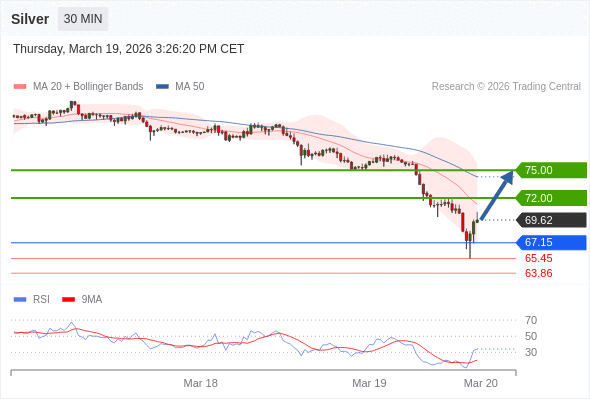Click the 69.62 current price tag
Viewport: 590px width, 400px height.
551,220
